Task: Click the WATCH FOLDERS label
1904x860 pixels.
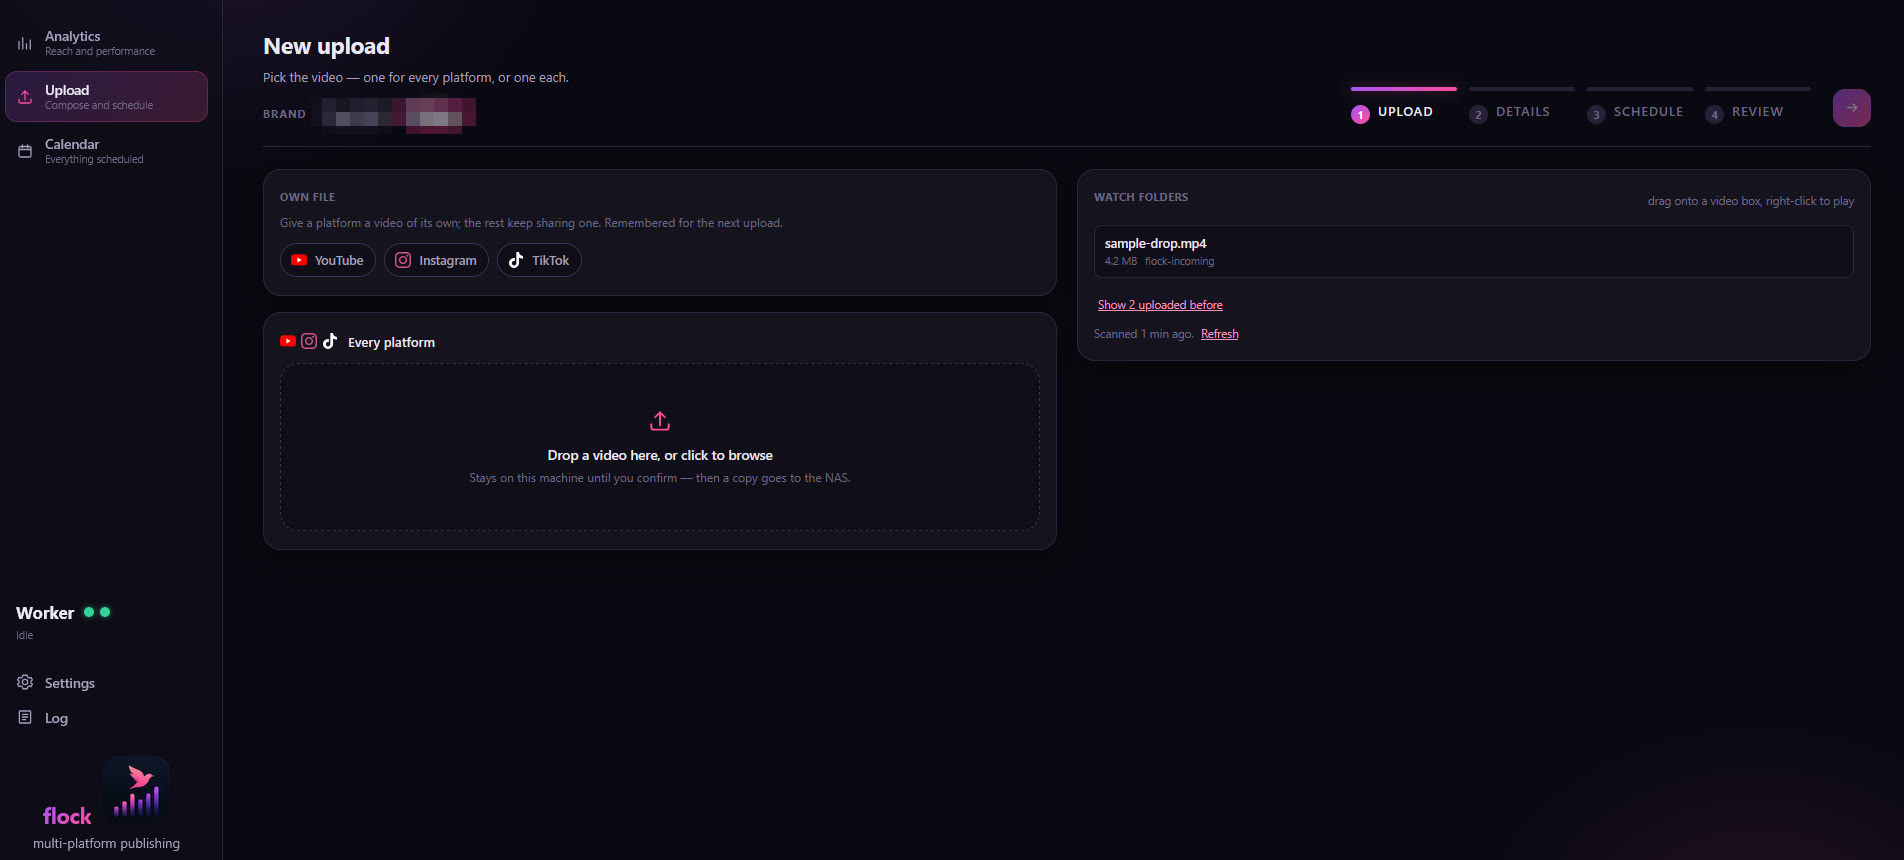Action: (1141, 197)
